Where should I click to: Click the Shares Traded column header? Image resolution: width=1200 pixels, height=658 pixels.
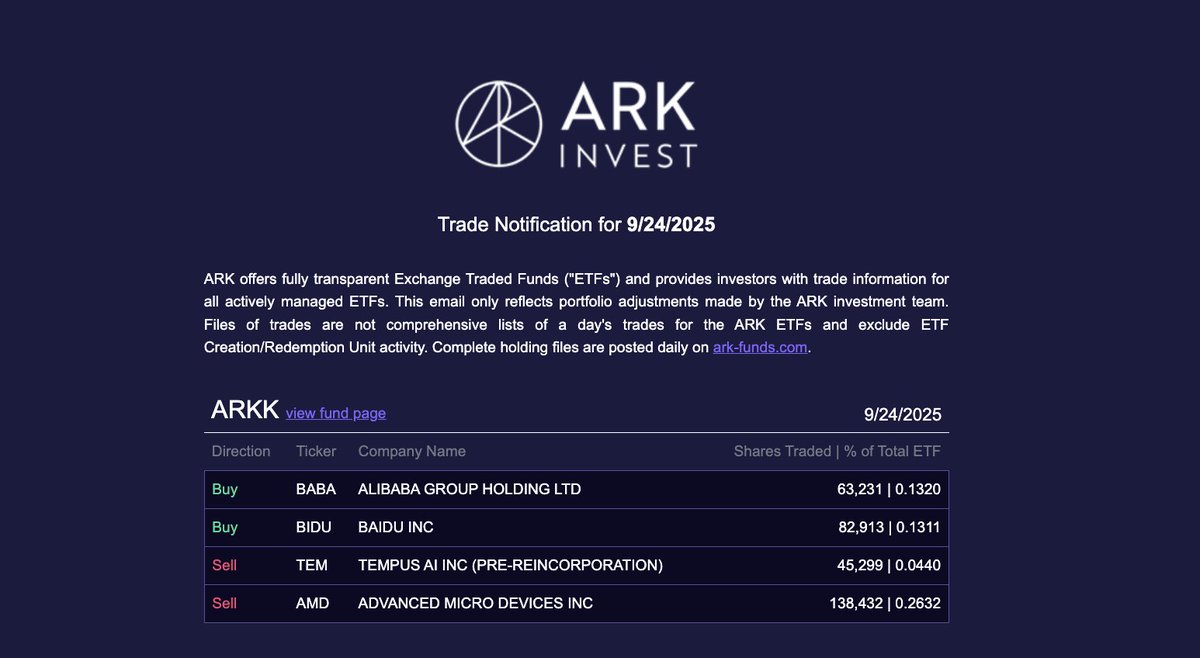tap(782, 451)
